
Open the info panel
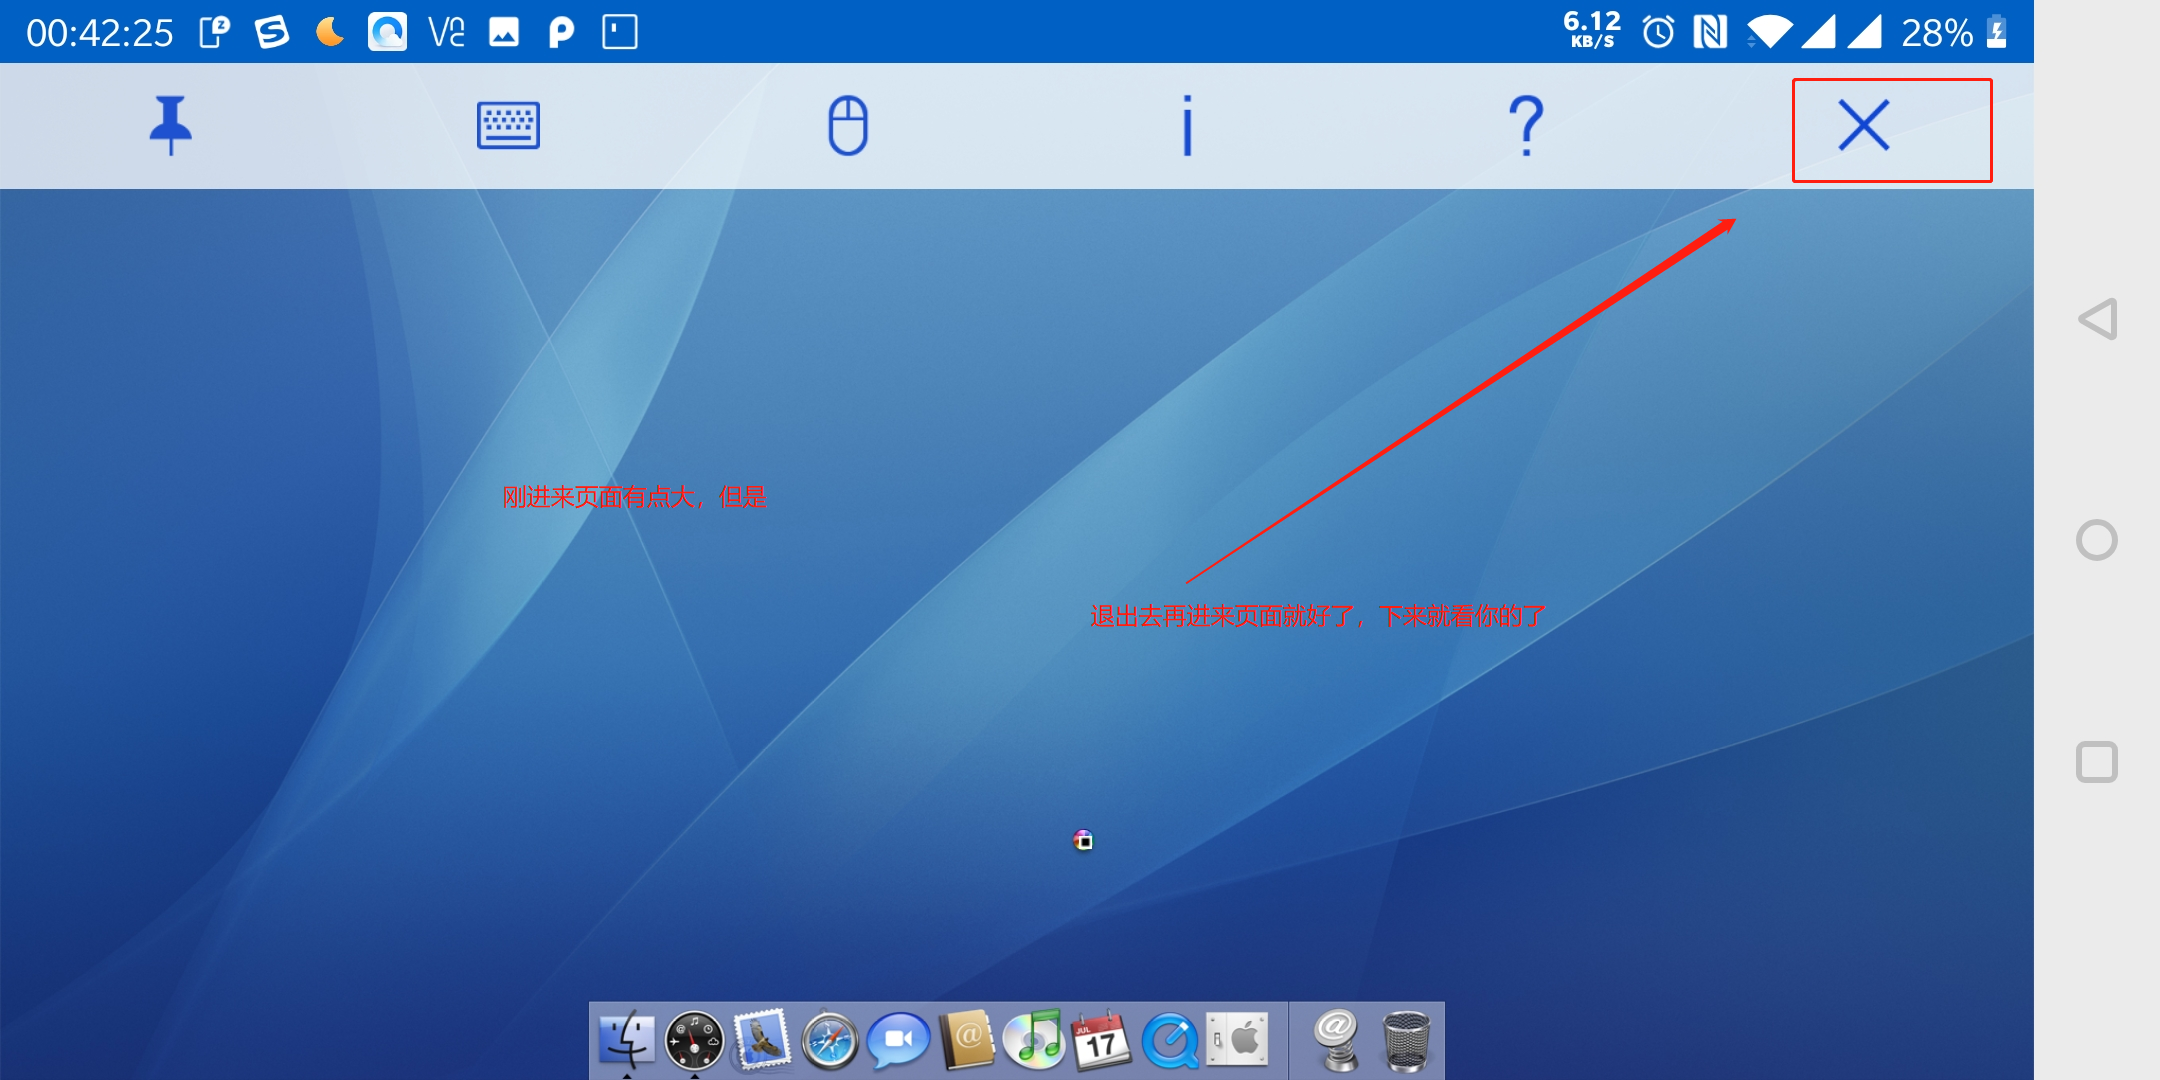(x=1187, y=125)
